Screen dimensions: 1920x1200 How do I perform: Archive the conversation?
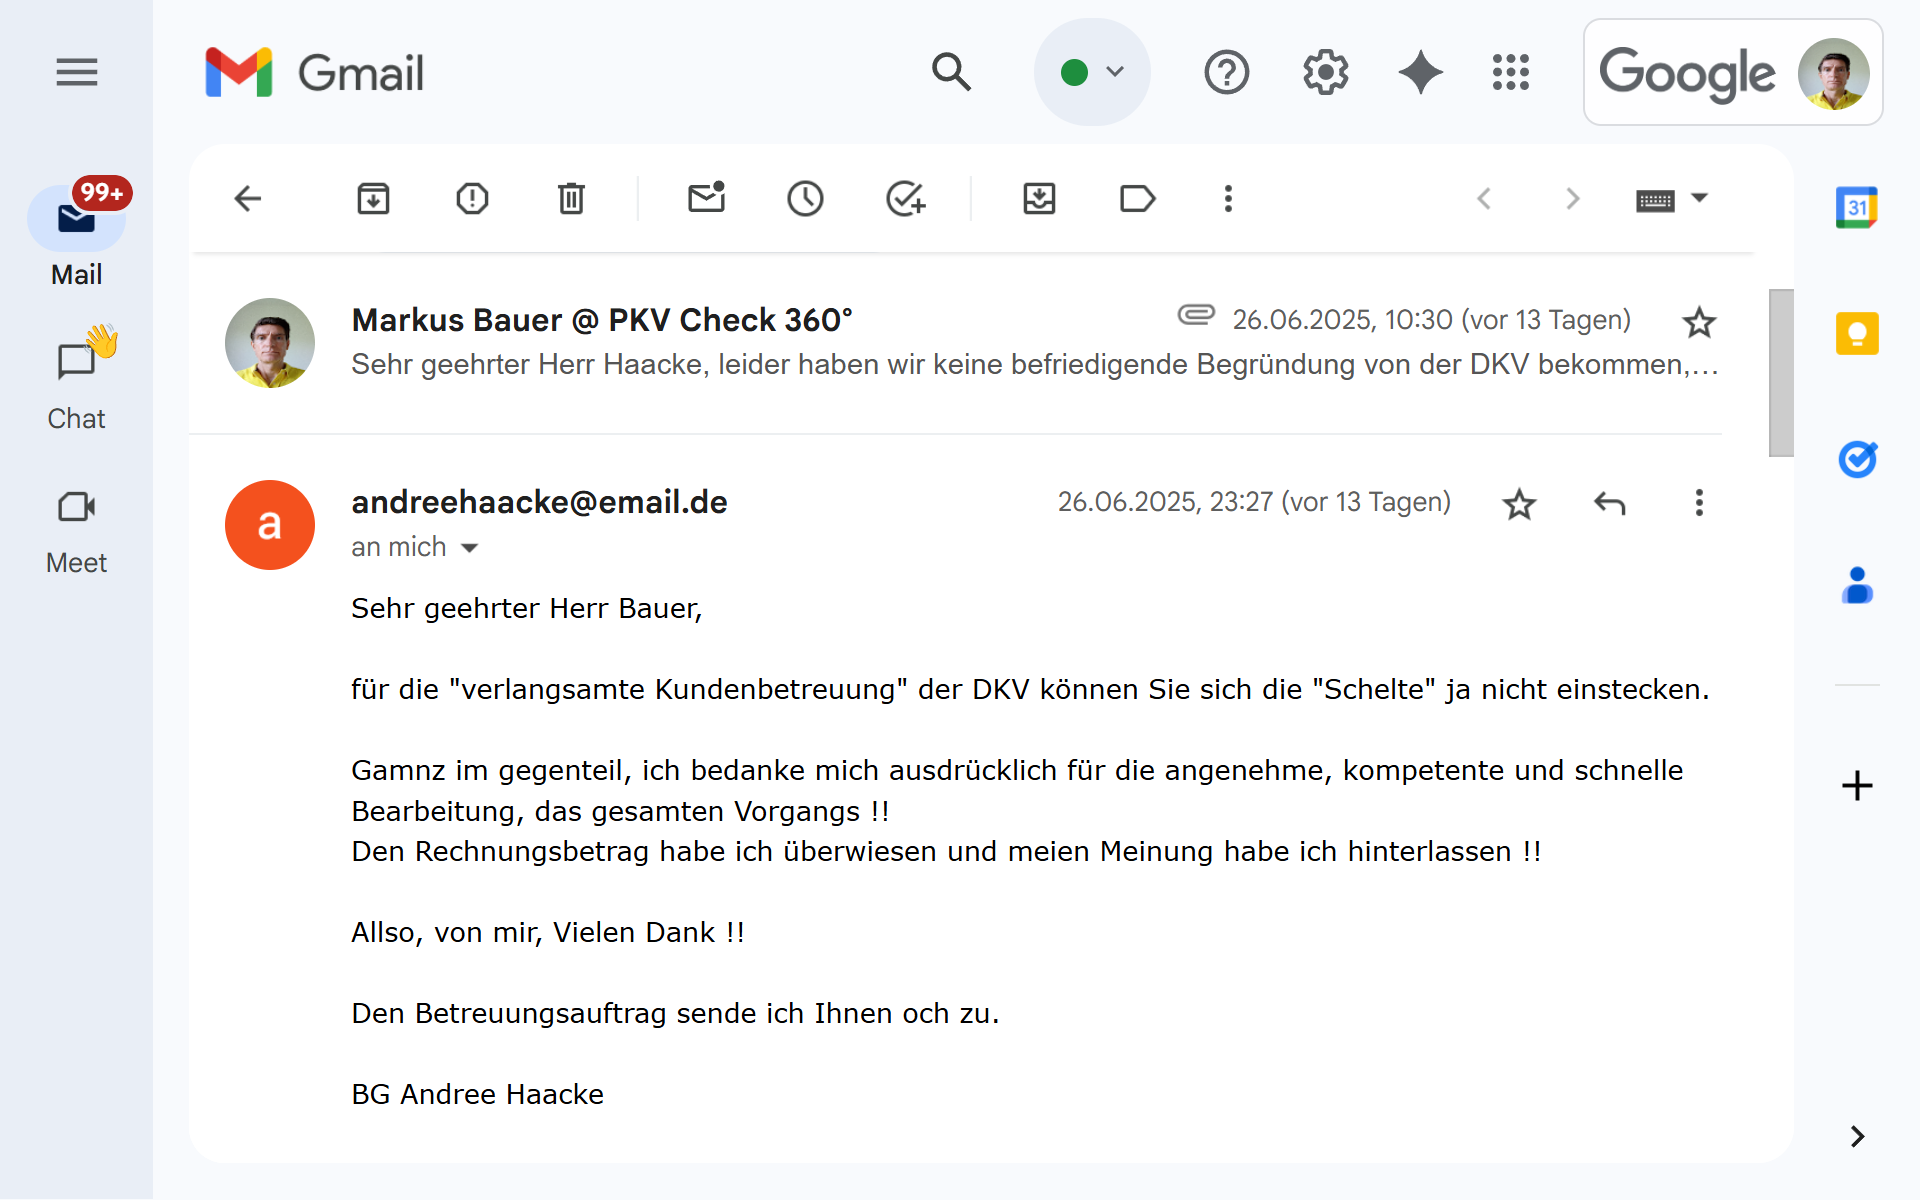click(373, 198)
